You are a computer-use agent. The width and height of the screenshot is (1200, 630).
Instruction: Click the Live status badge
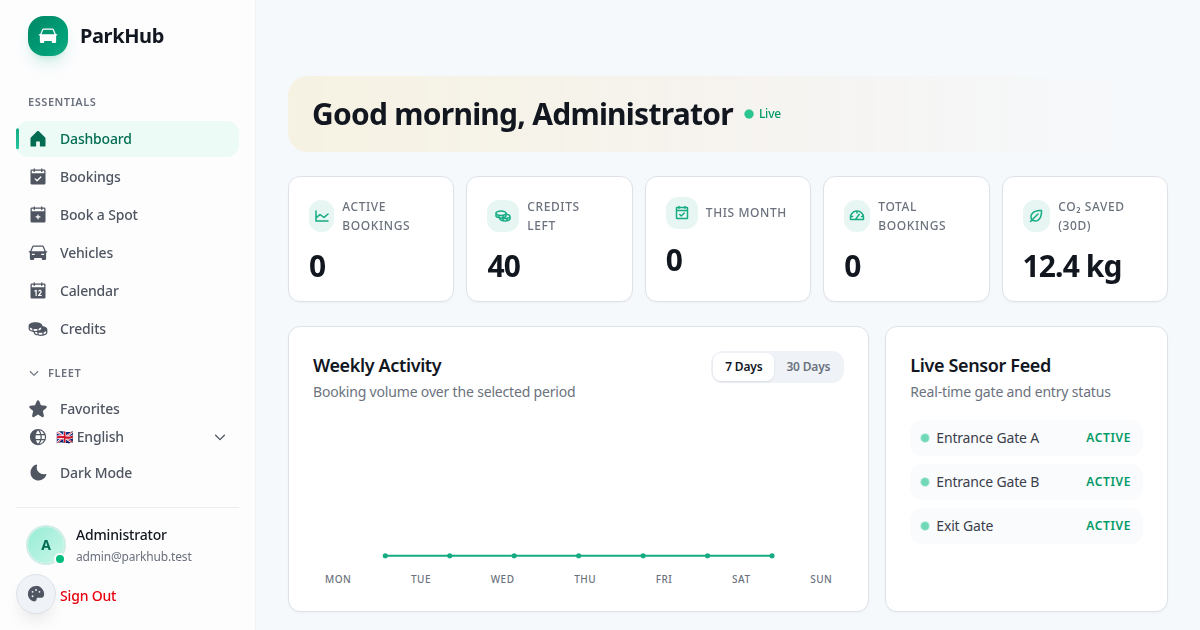762,114
